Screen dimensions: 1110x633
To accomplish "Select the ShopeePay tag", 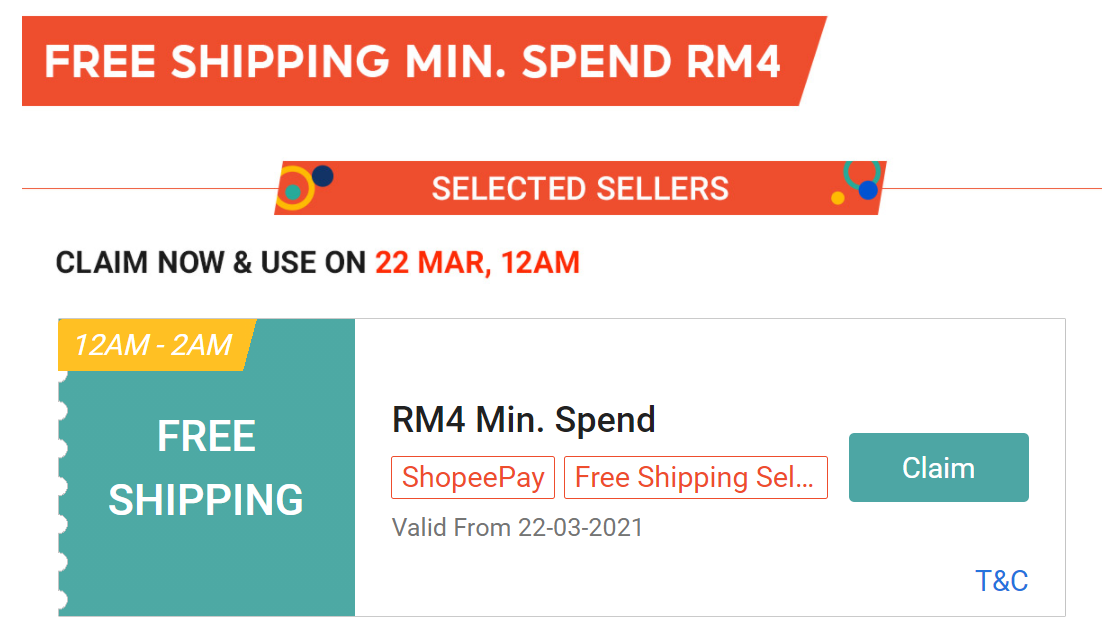I will pyautogui.click(x=472, y=477).
